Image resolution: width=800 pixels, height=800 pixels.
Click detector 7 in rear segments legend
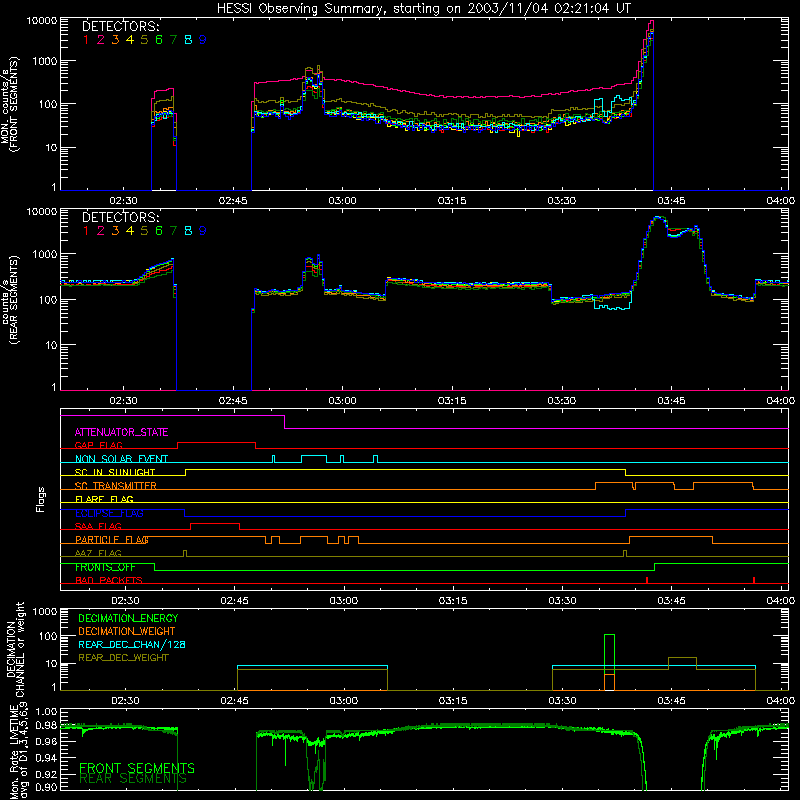[x=173, y=231]
